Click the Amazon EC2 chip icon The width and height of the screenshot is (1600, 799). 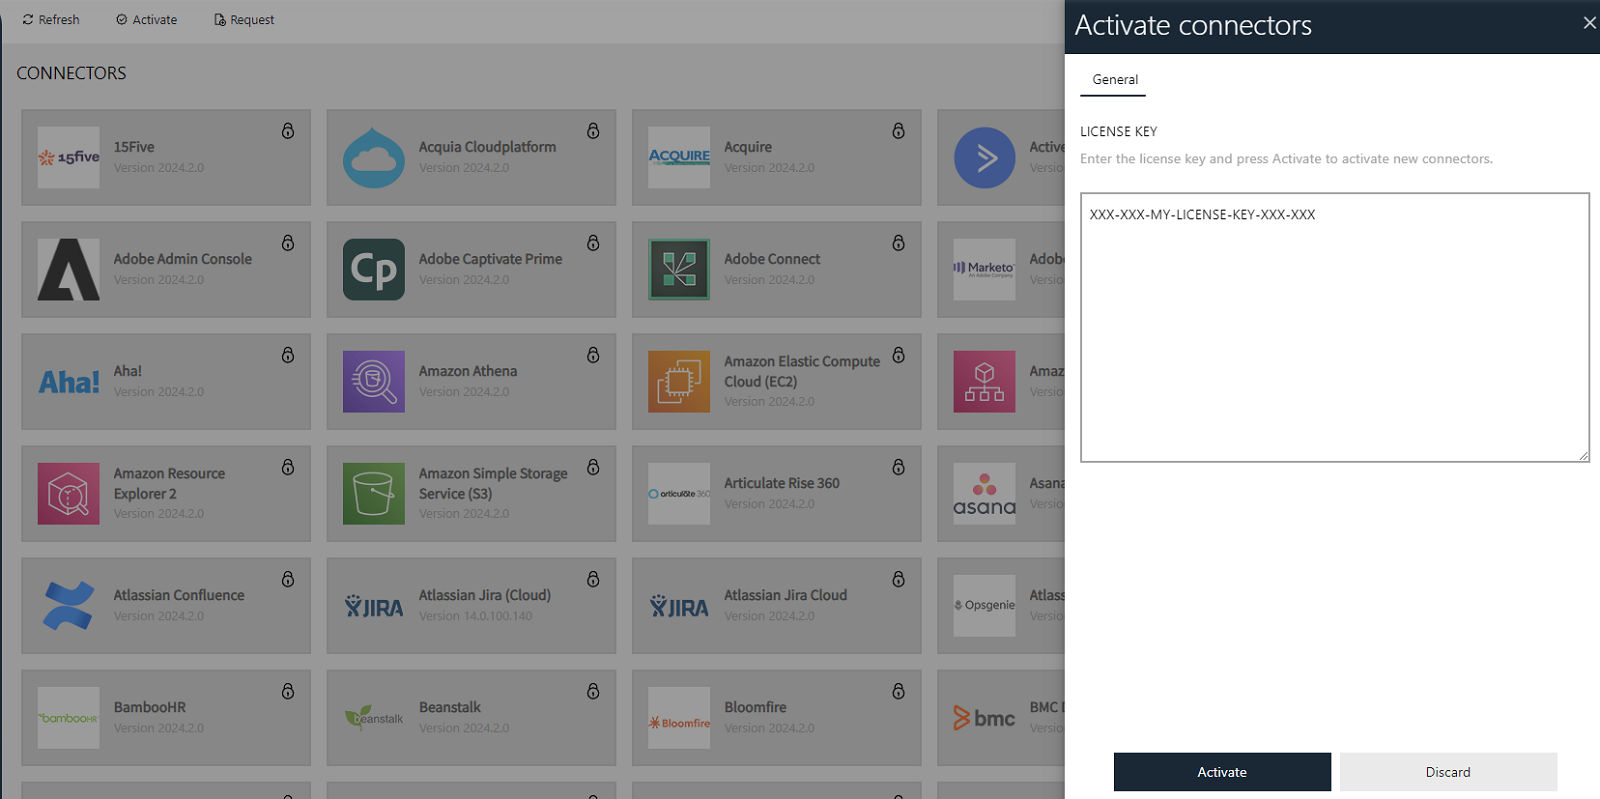tap(679, 381)
